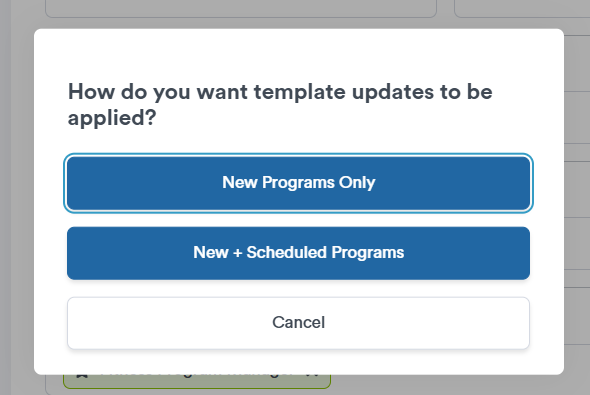Image resolution: width=590 pixels, height=395 pixels.
Task: Dismiss the dialog using the Cancel button
Action: coord(298,323)
